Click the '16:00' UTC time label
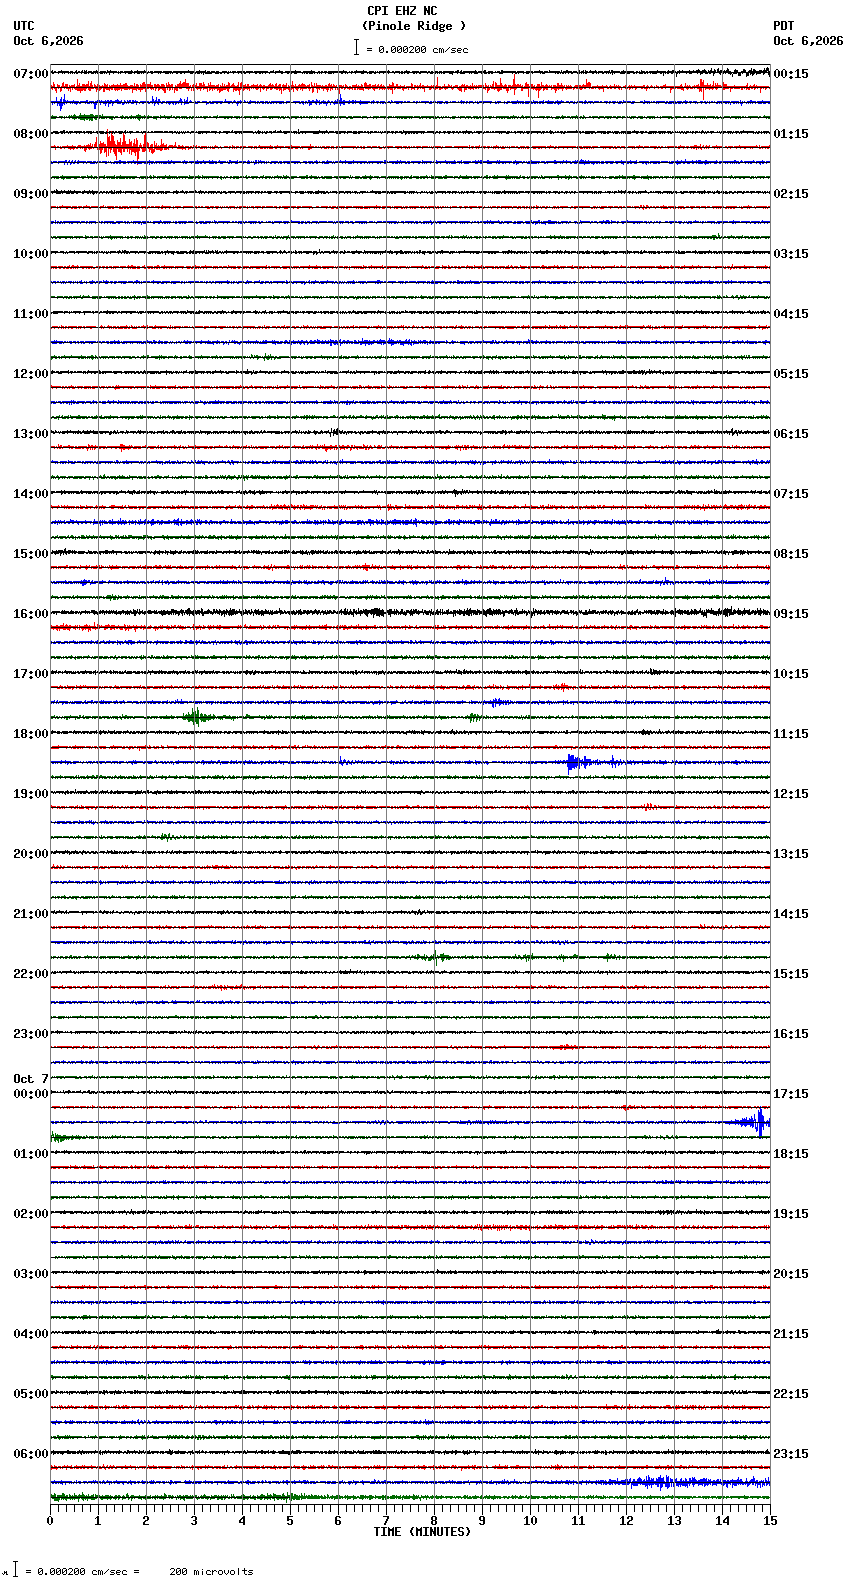This screenshot has width=850, height=1584. (31, 614)
